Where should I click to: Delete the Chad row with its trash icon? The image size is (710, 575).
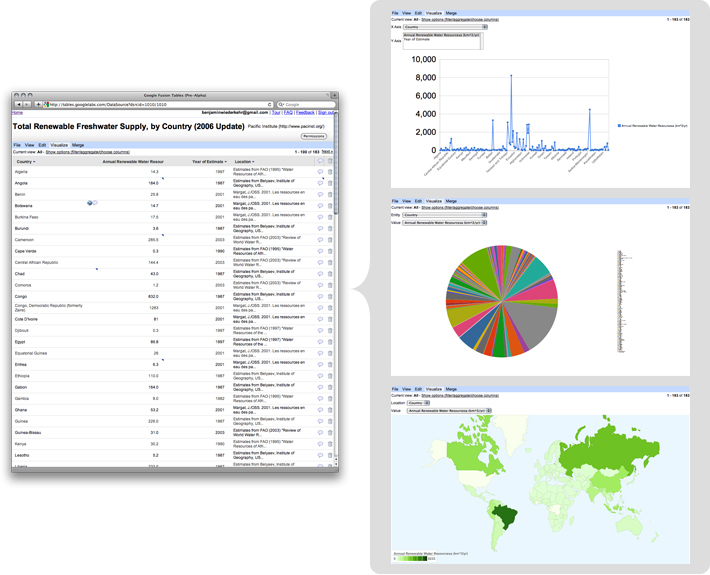click(x=330, y=274)
